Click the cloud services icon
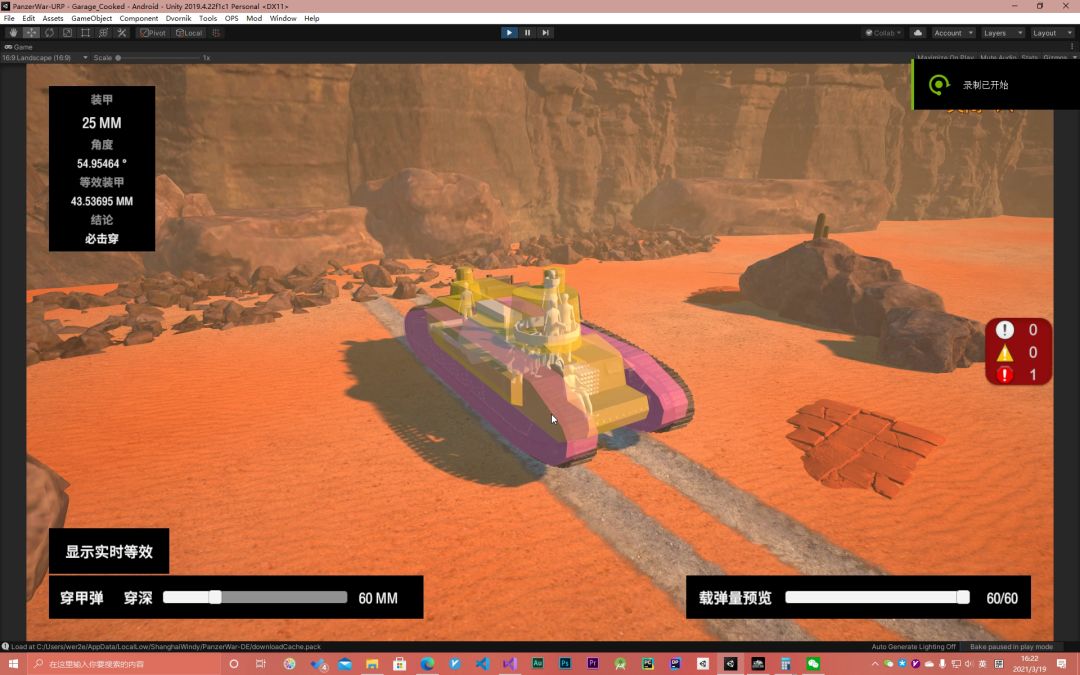This screenshot has height=675, width=1080. click(918, 33)
